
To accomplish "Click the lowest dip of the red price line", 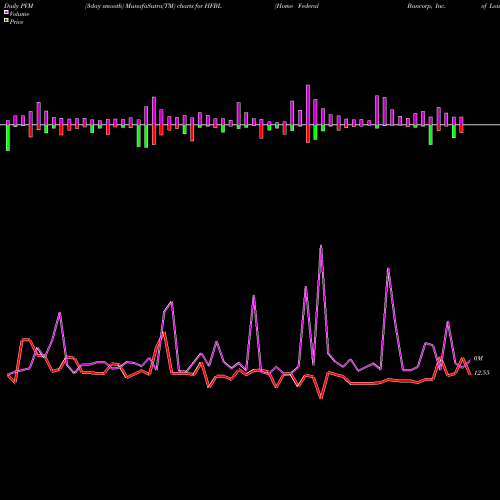I will pyautogui.click(x=321, y=398).
